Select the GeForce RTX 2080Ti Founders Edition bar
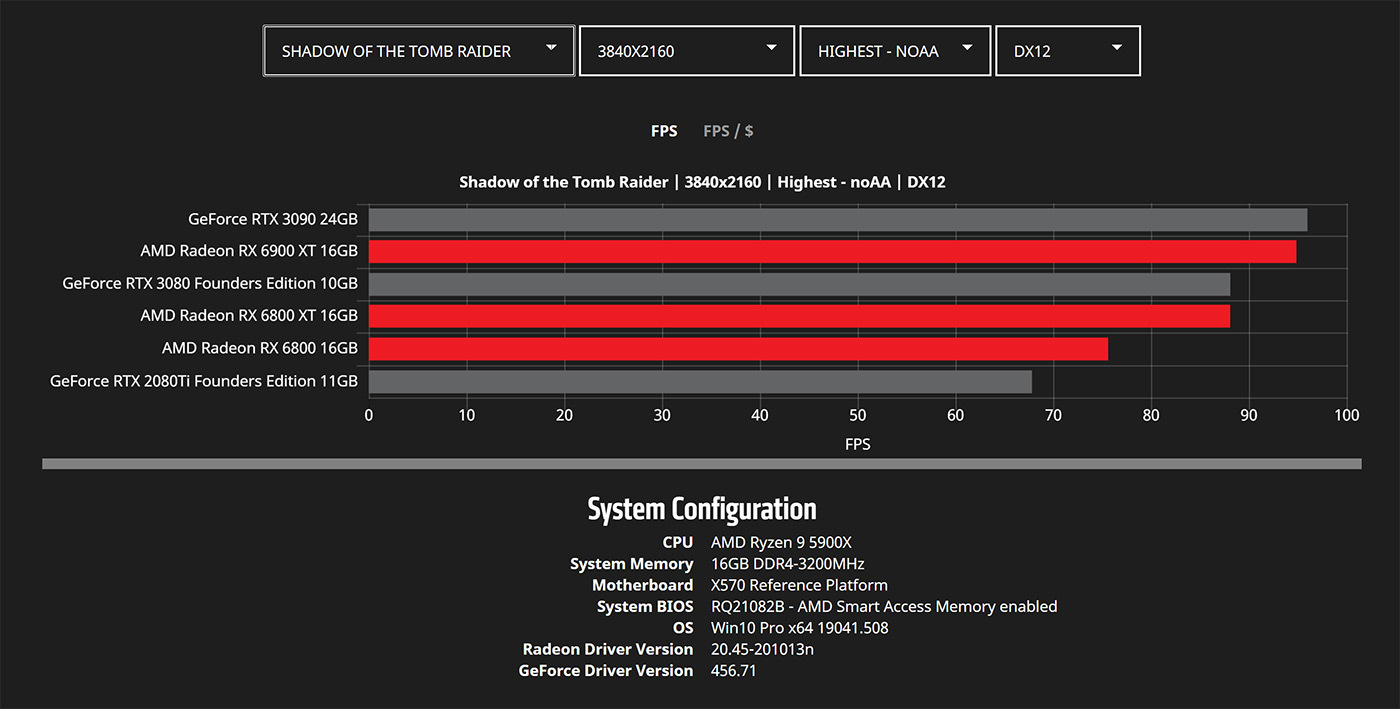The image size is (1400, 709). coord(700,381)
